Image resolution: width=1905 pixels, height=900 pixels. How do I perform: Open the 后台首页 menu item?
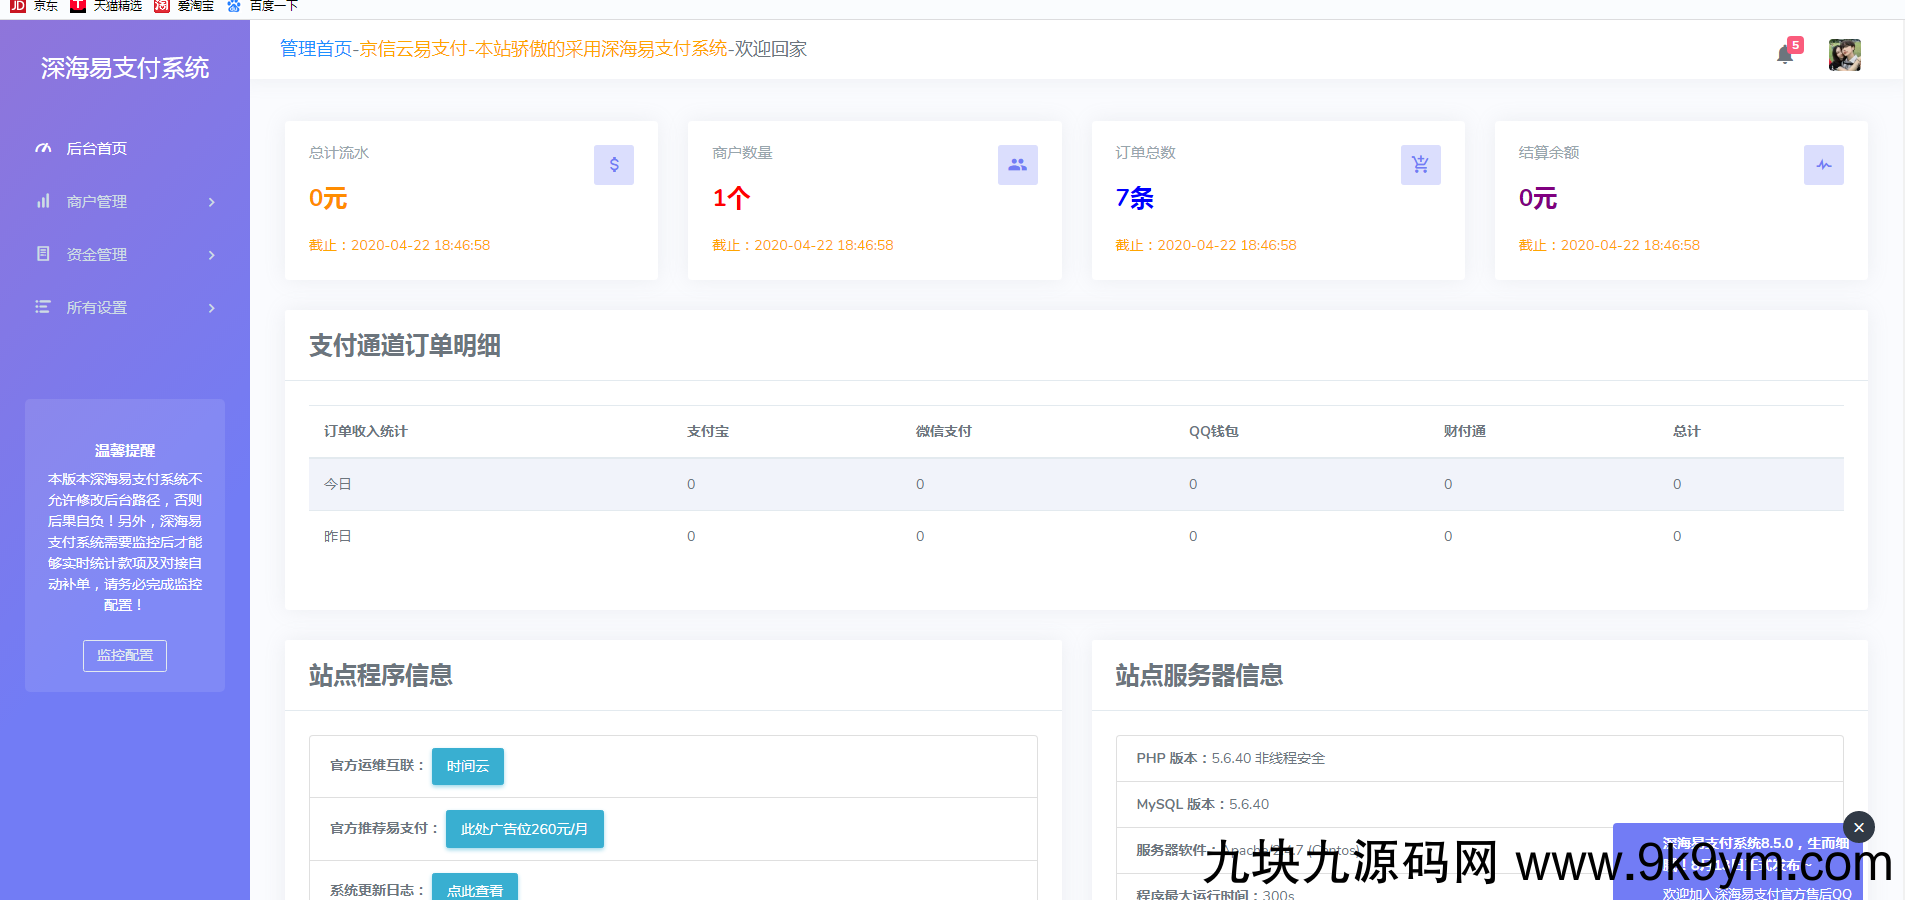point(97,148)
